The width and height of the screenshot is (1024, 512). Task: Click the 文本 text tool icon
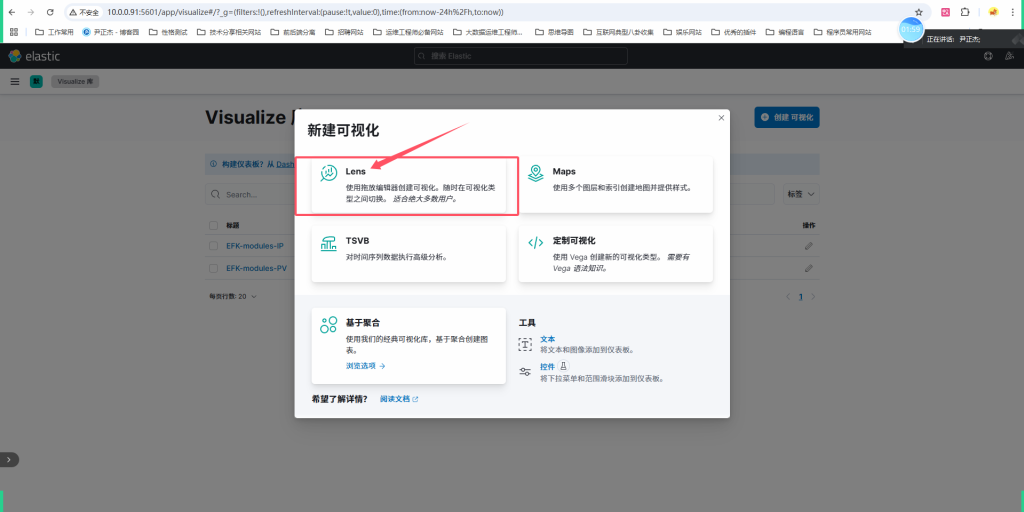point(525,344)
